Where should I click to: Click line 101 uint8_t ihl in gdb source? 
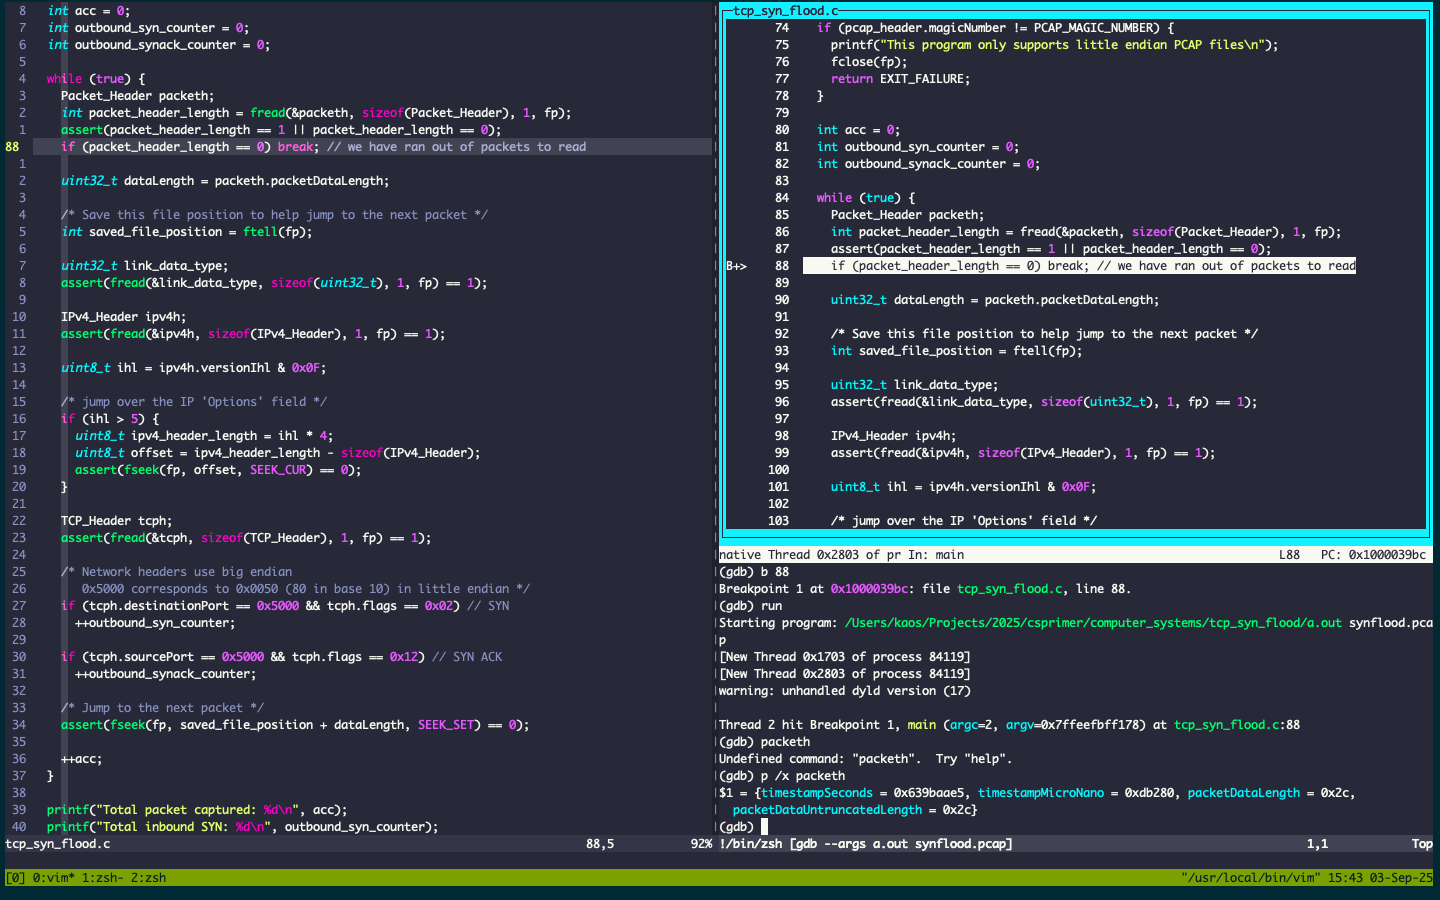(x=962, y=487)
